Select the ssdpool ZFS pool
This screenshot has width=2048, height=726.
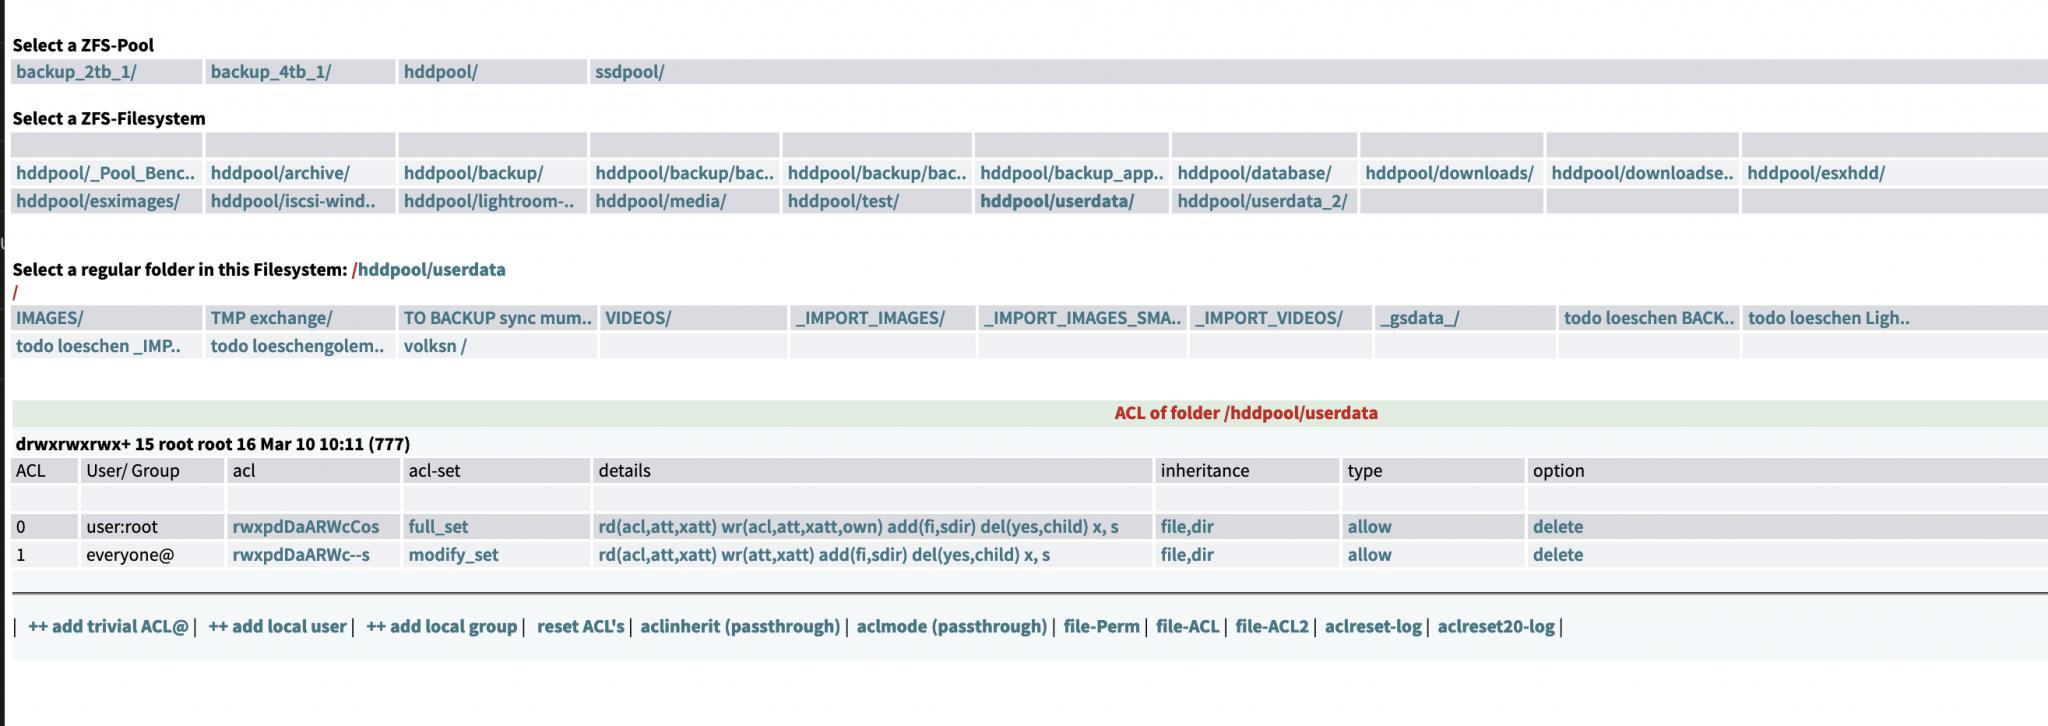click(x=629, y=72)
